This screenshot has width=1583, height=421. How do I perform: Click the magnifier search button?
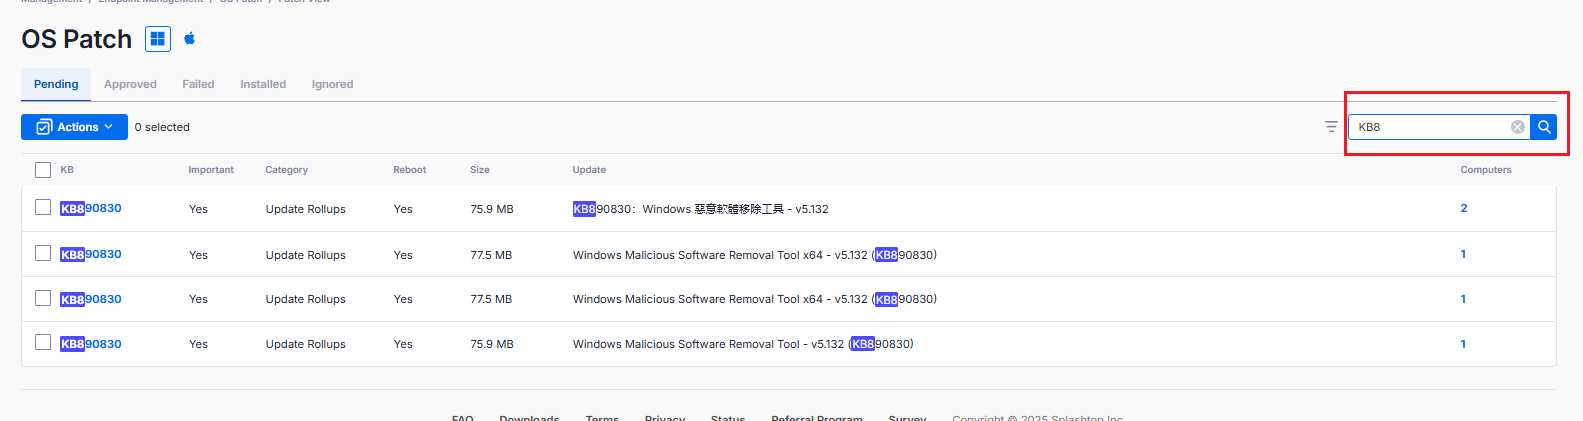[x=1544, y=127]
